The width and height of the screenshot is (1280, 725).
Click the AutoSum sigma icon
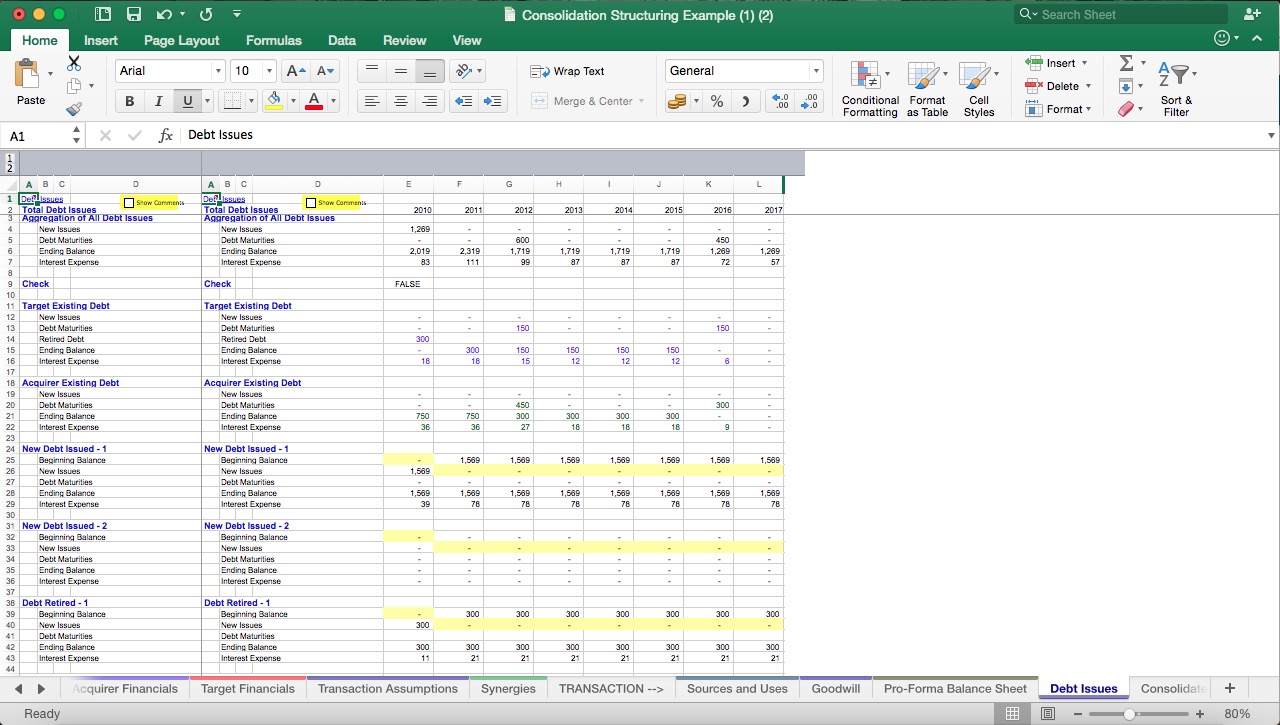click(x=1126, y=63)
